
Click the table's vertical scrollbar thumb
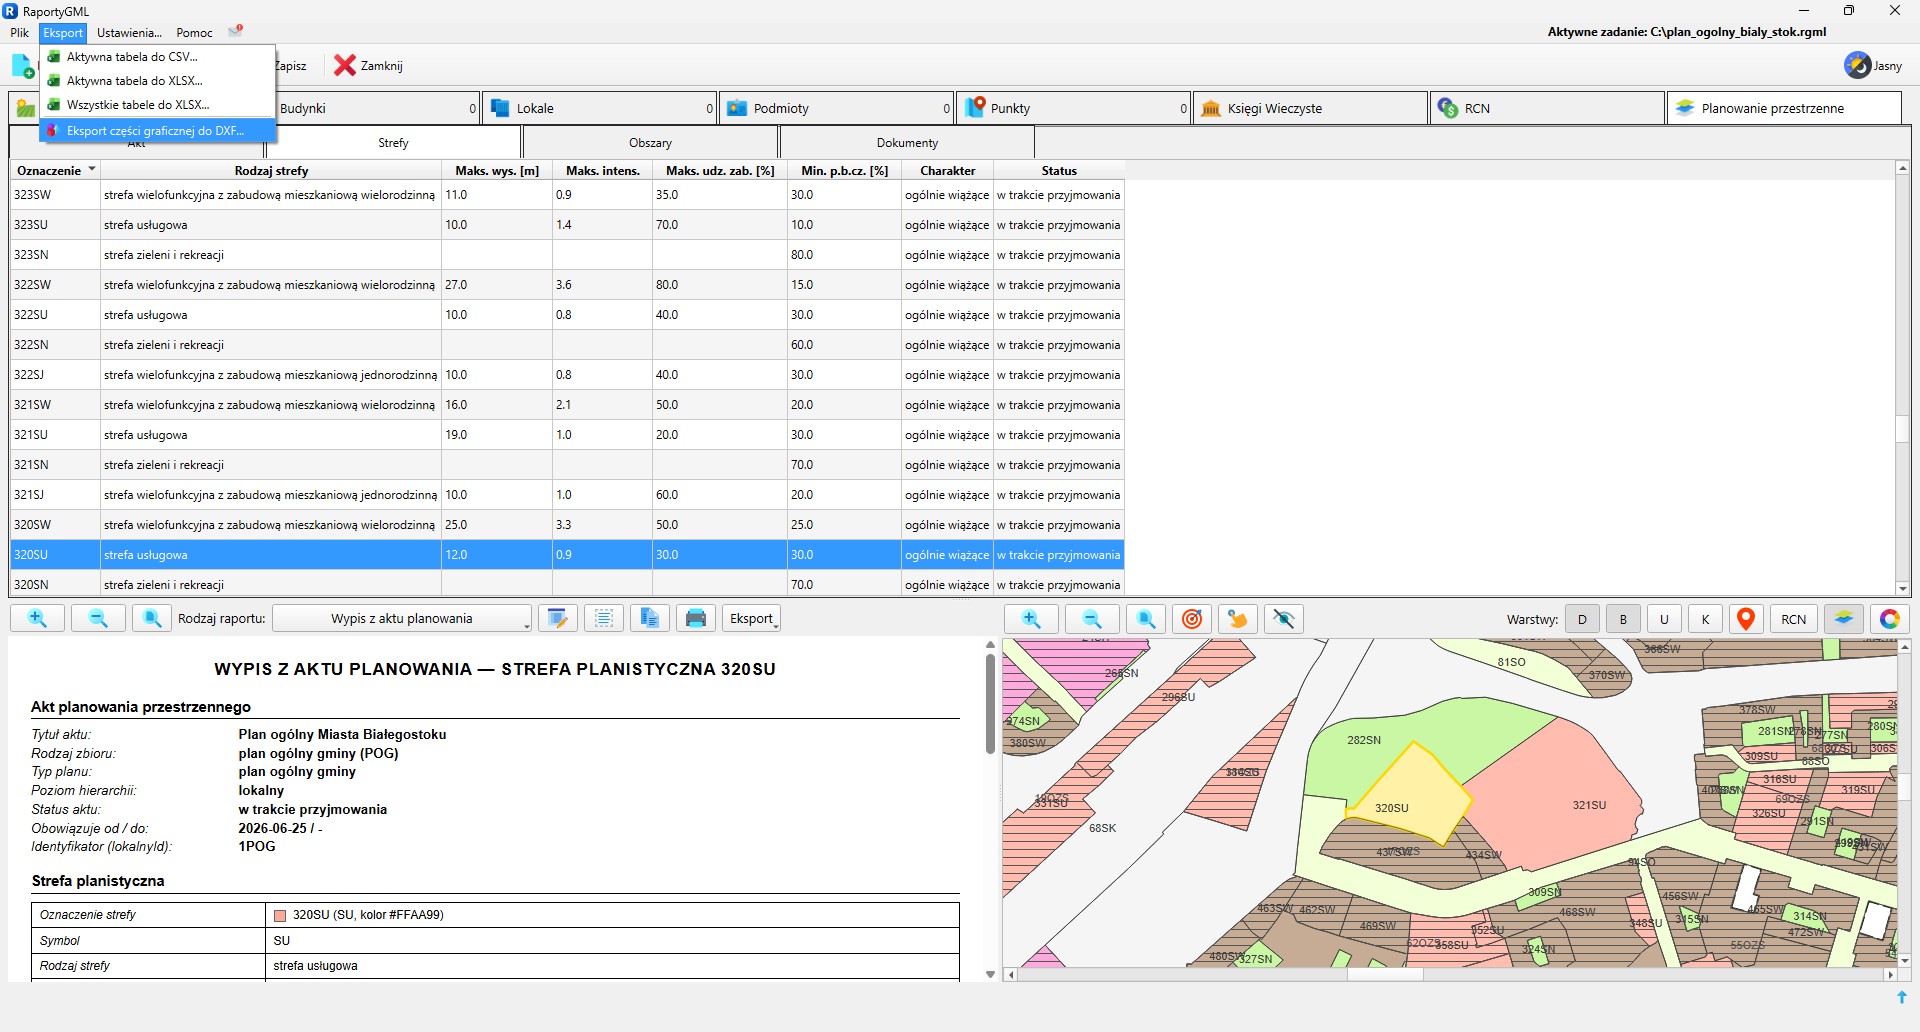[x=1902, y=428]
